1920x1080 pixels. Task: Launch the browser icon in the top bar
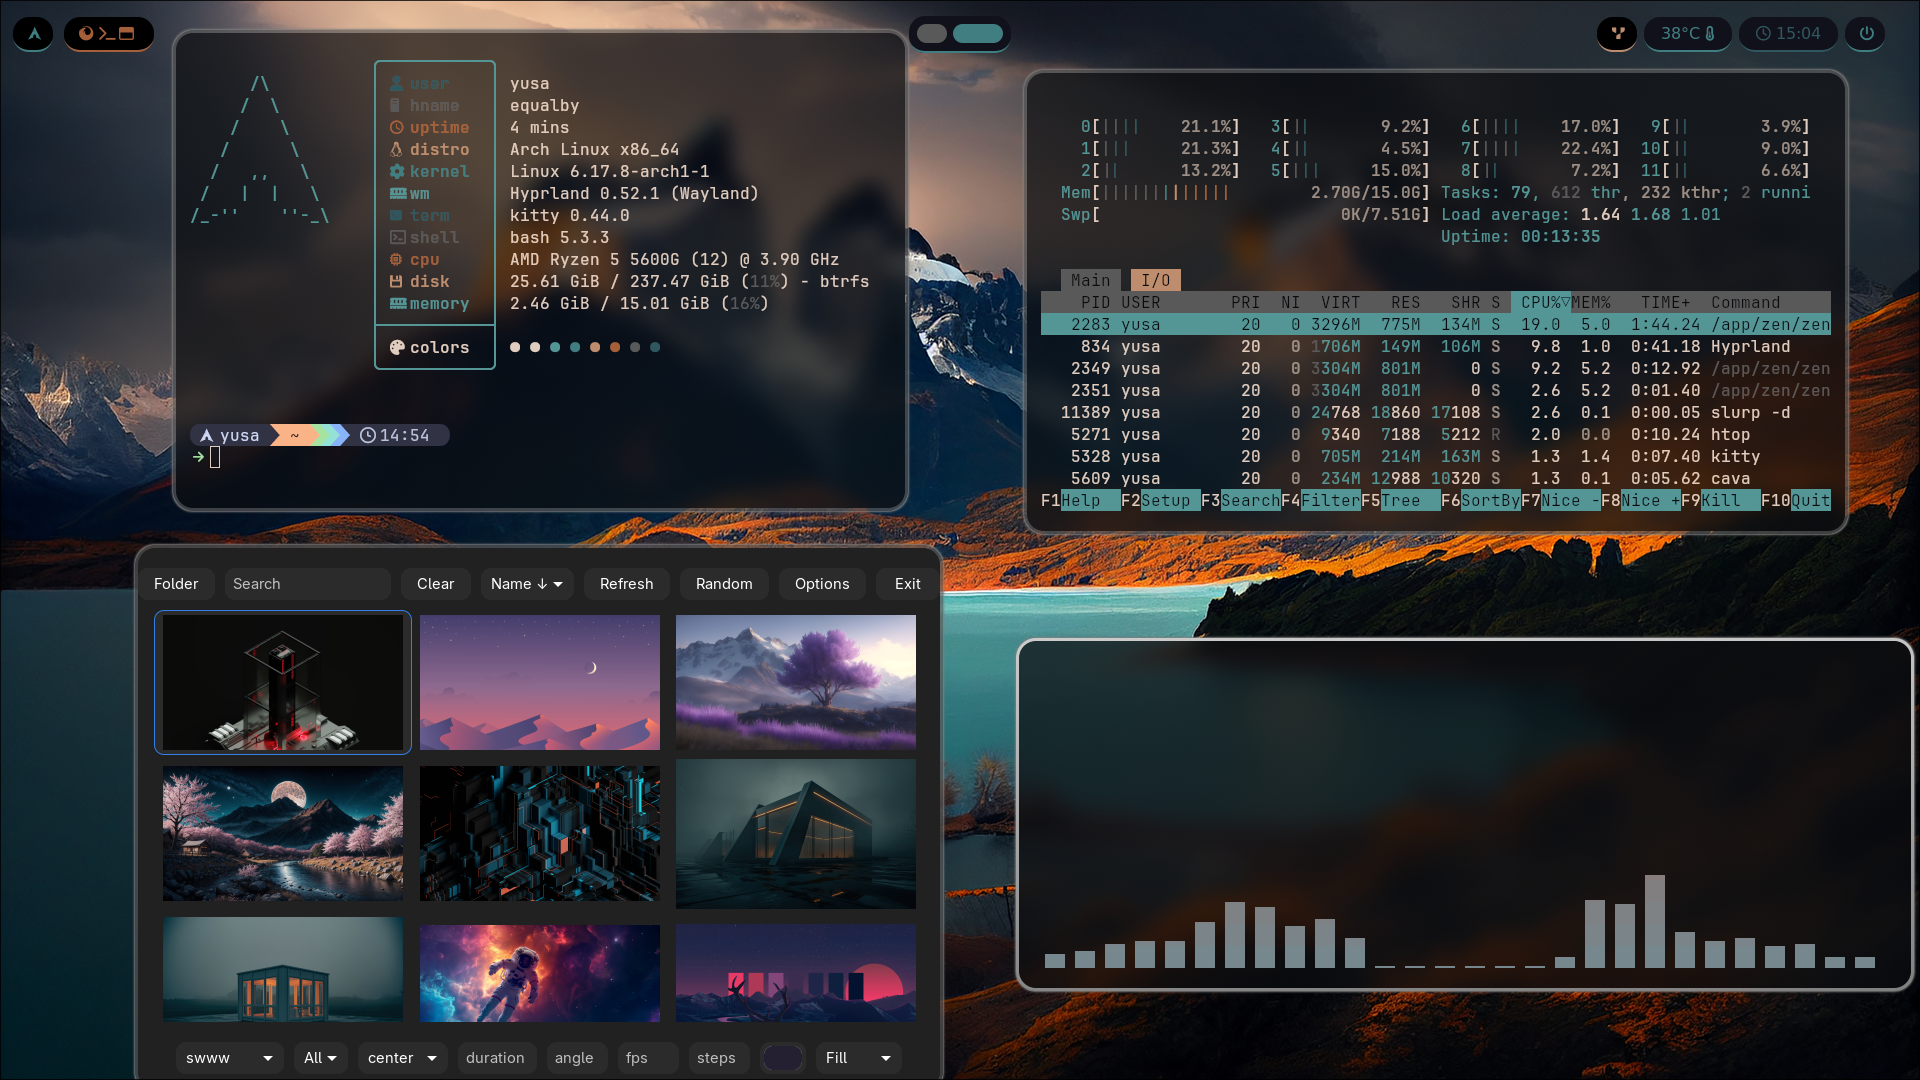pyautogui.click(x=86, y=34)
